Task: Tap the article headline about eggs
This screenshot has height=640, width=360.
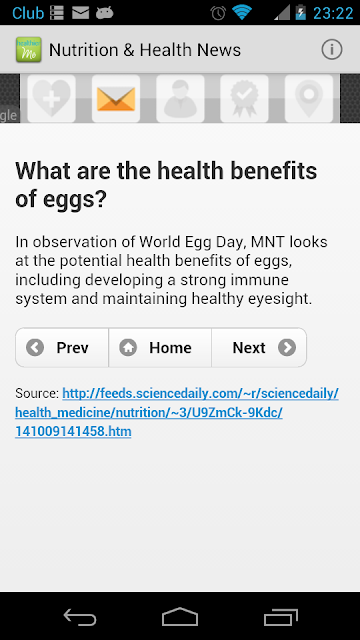Action: tap(166, 184)
